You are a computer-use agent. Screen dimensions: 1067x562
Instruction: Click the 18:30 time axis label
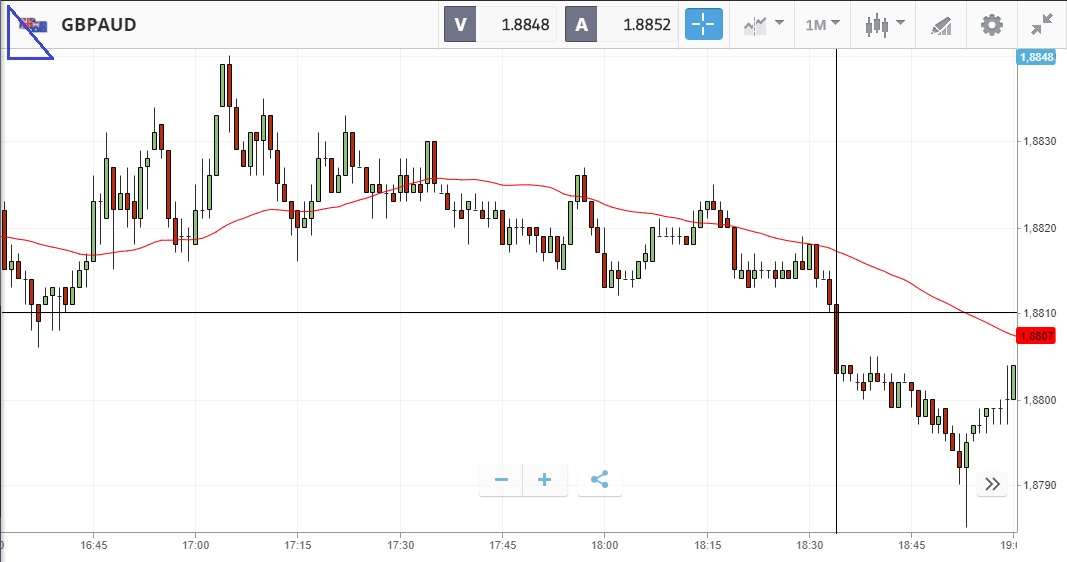(810, 545)
